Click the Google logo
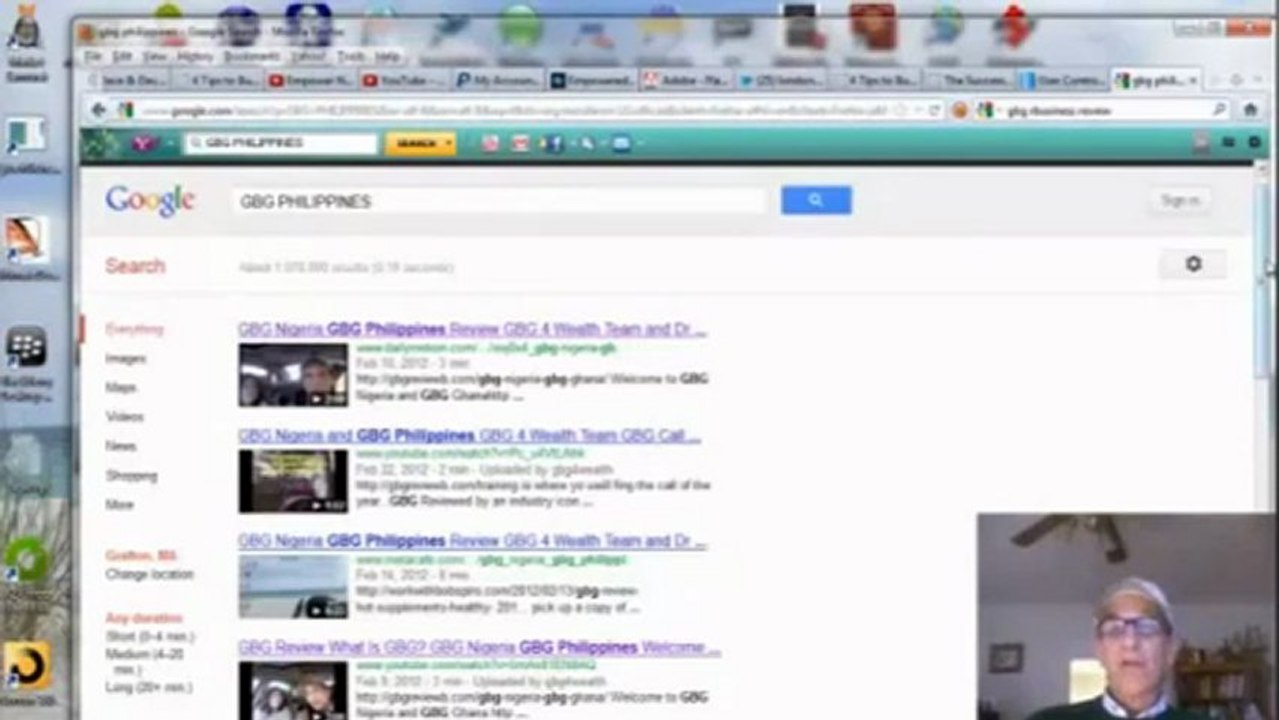This screenshot has width=1279, height=720. pos(150,200)
